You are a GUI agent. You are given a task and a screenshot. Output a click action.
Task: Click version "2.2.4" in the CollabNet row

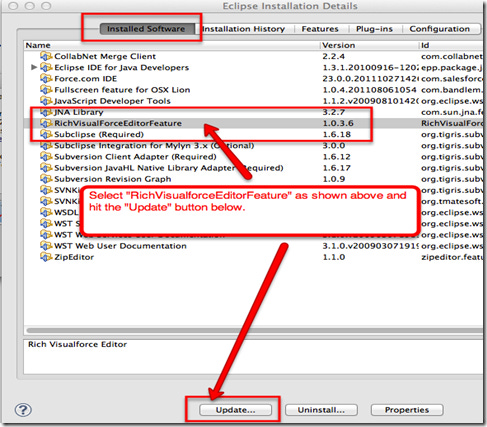pyautogui.click(x=334, y=56)
